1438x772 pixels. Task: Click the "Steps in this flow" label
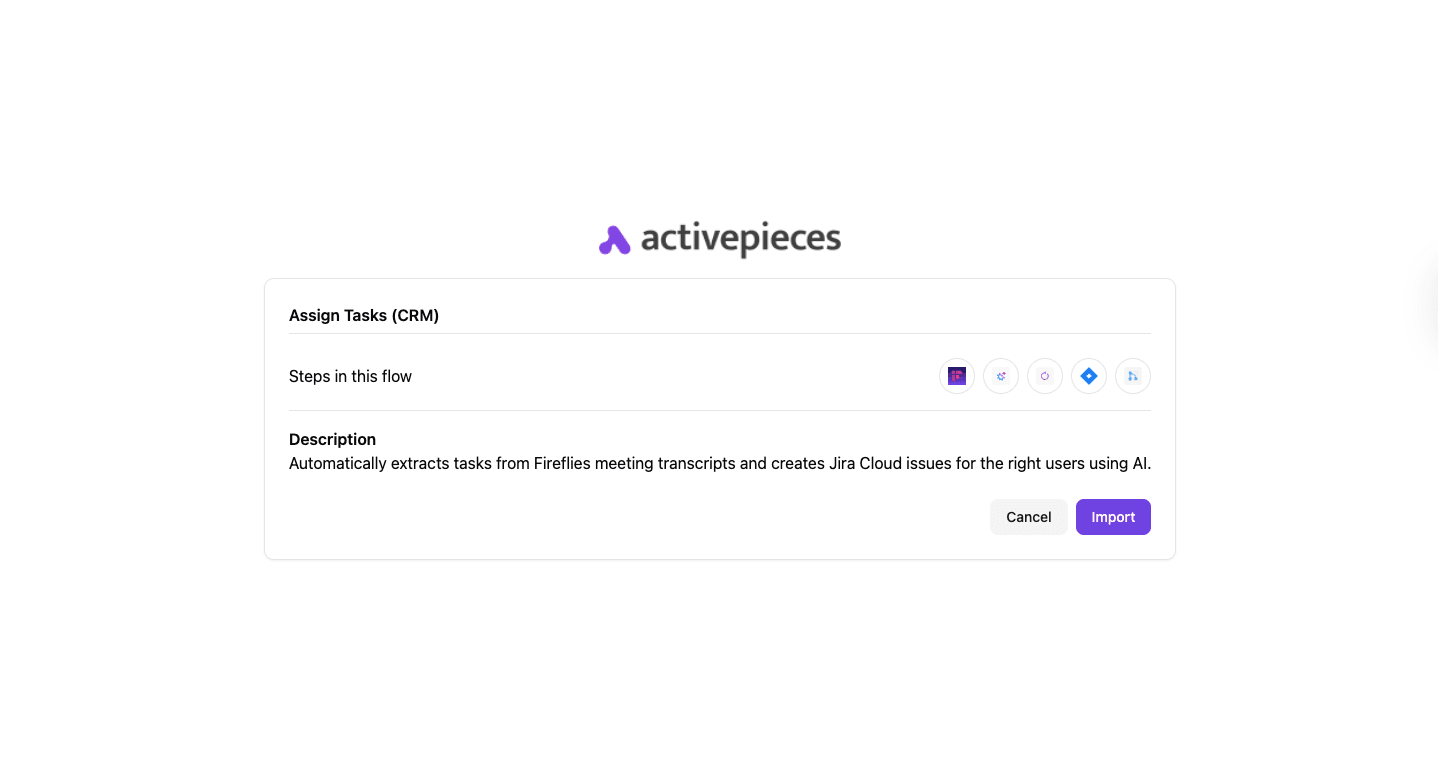[x=350, y=376]
